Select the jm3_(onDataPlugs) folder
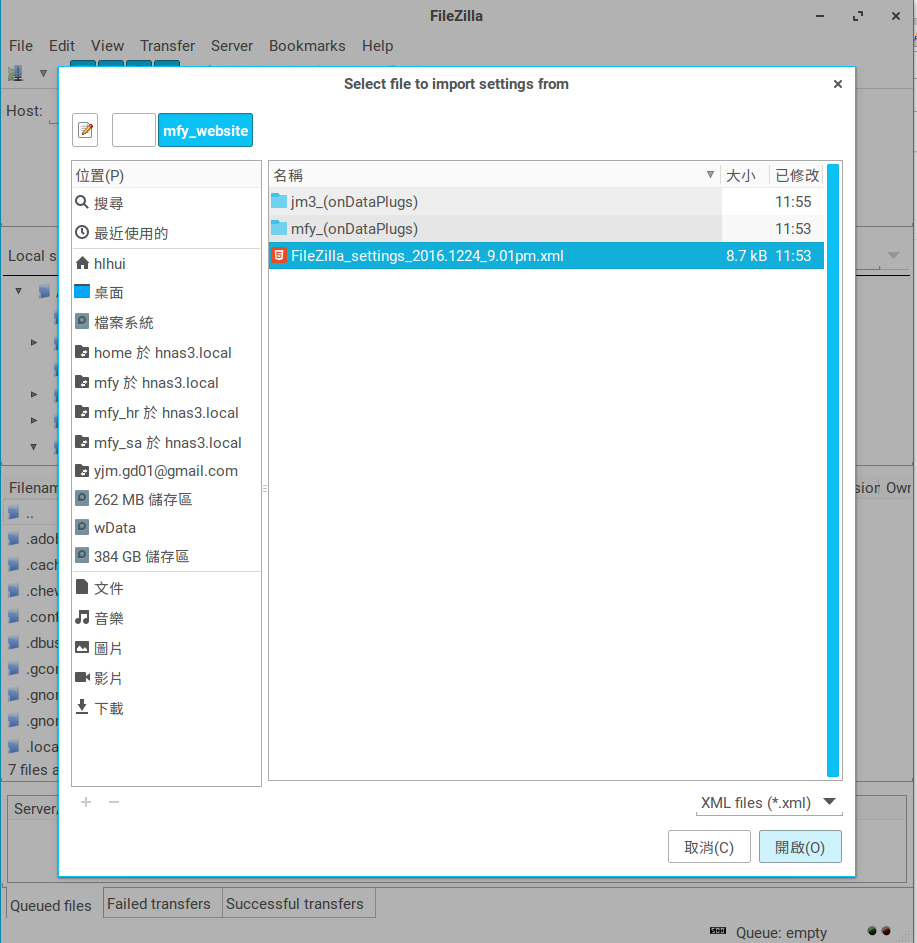Image resolution: width=917 pixels, height=943 pixels. (x=353, y=201)
